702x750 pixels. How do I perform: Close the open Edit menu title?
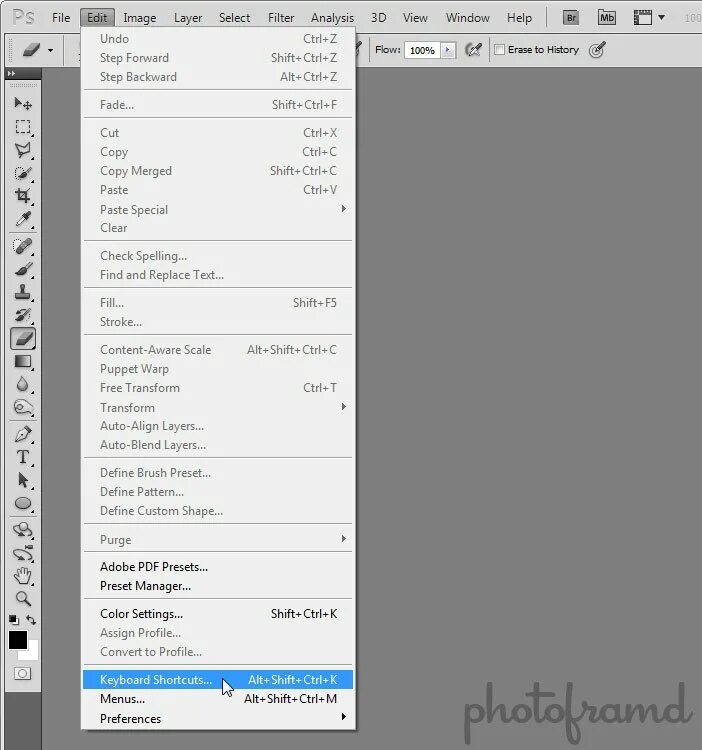click(97, 18)
